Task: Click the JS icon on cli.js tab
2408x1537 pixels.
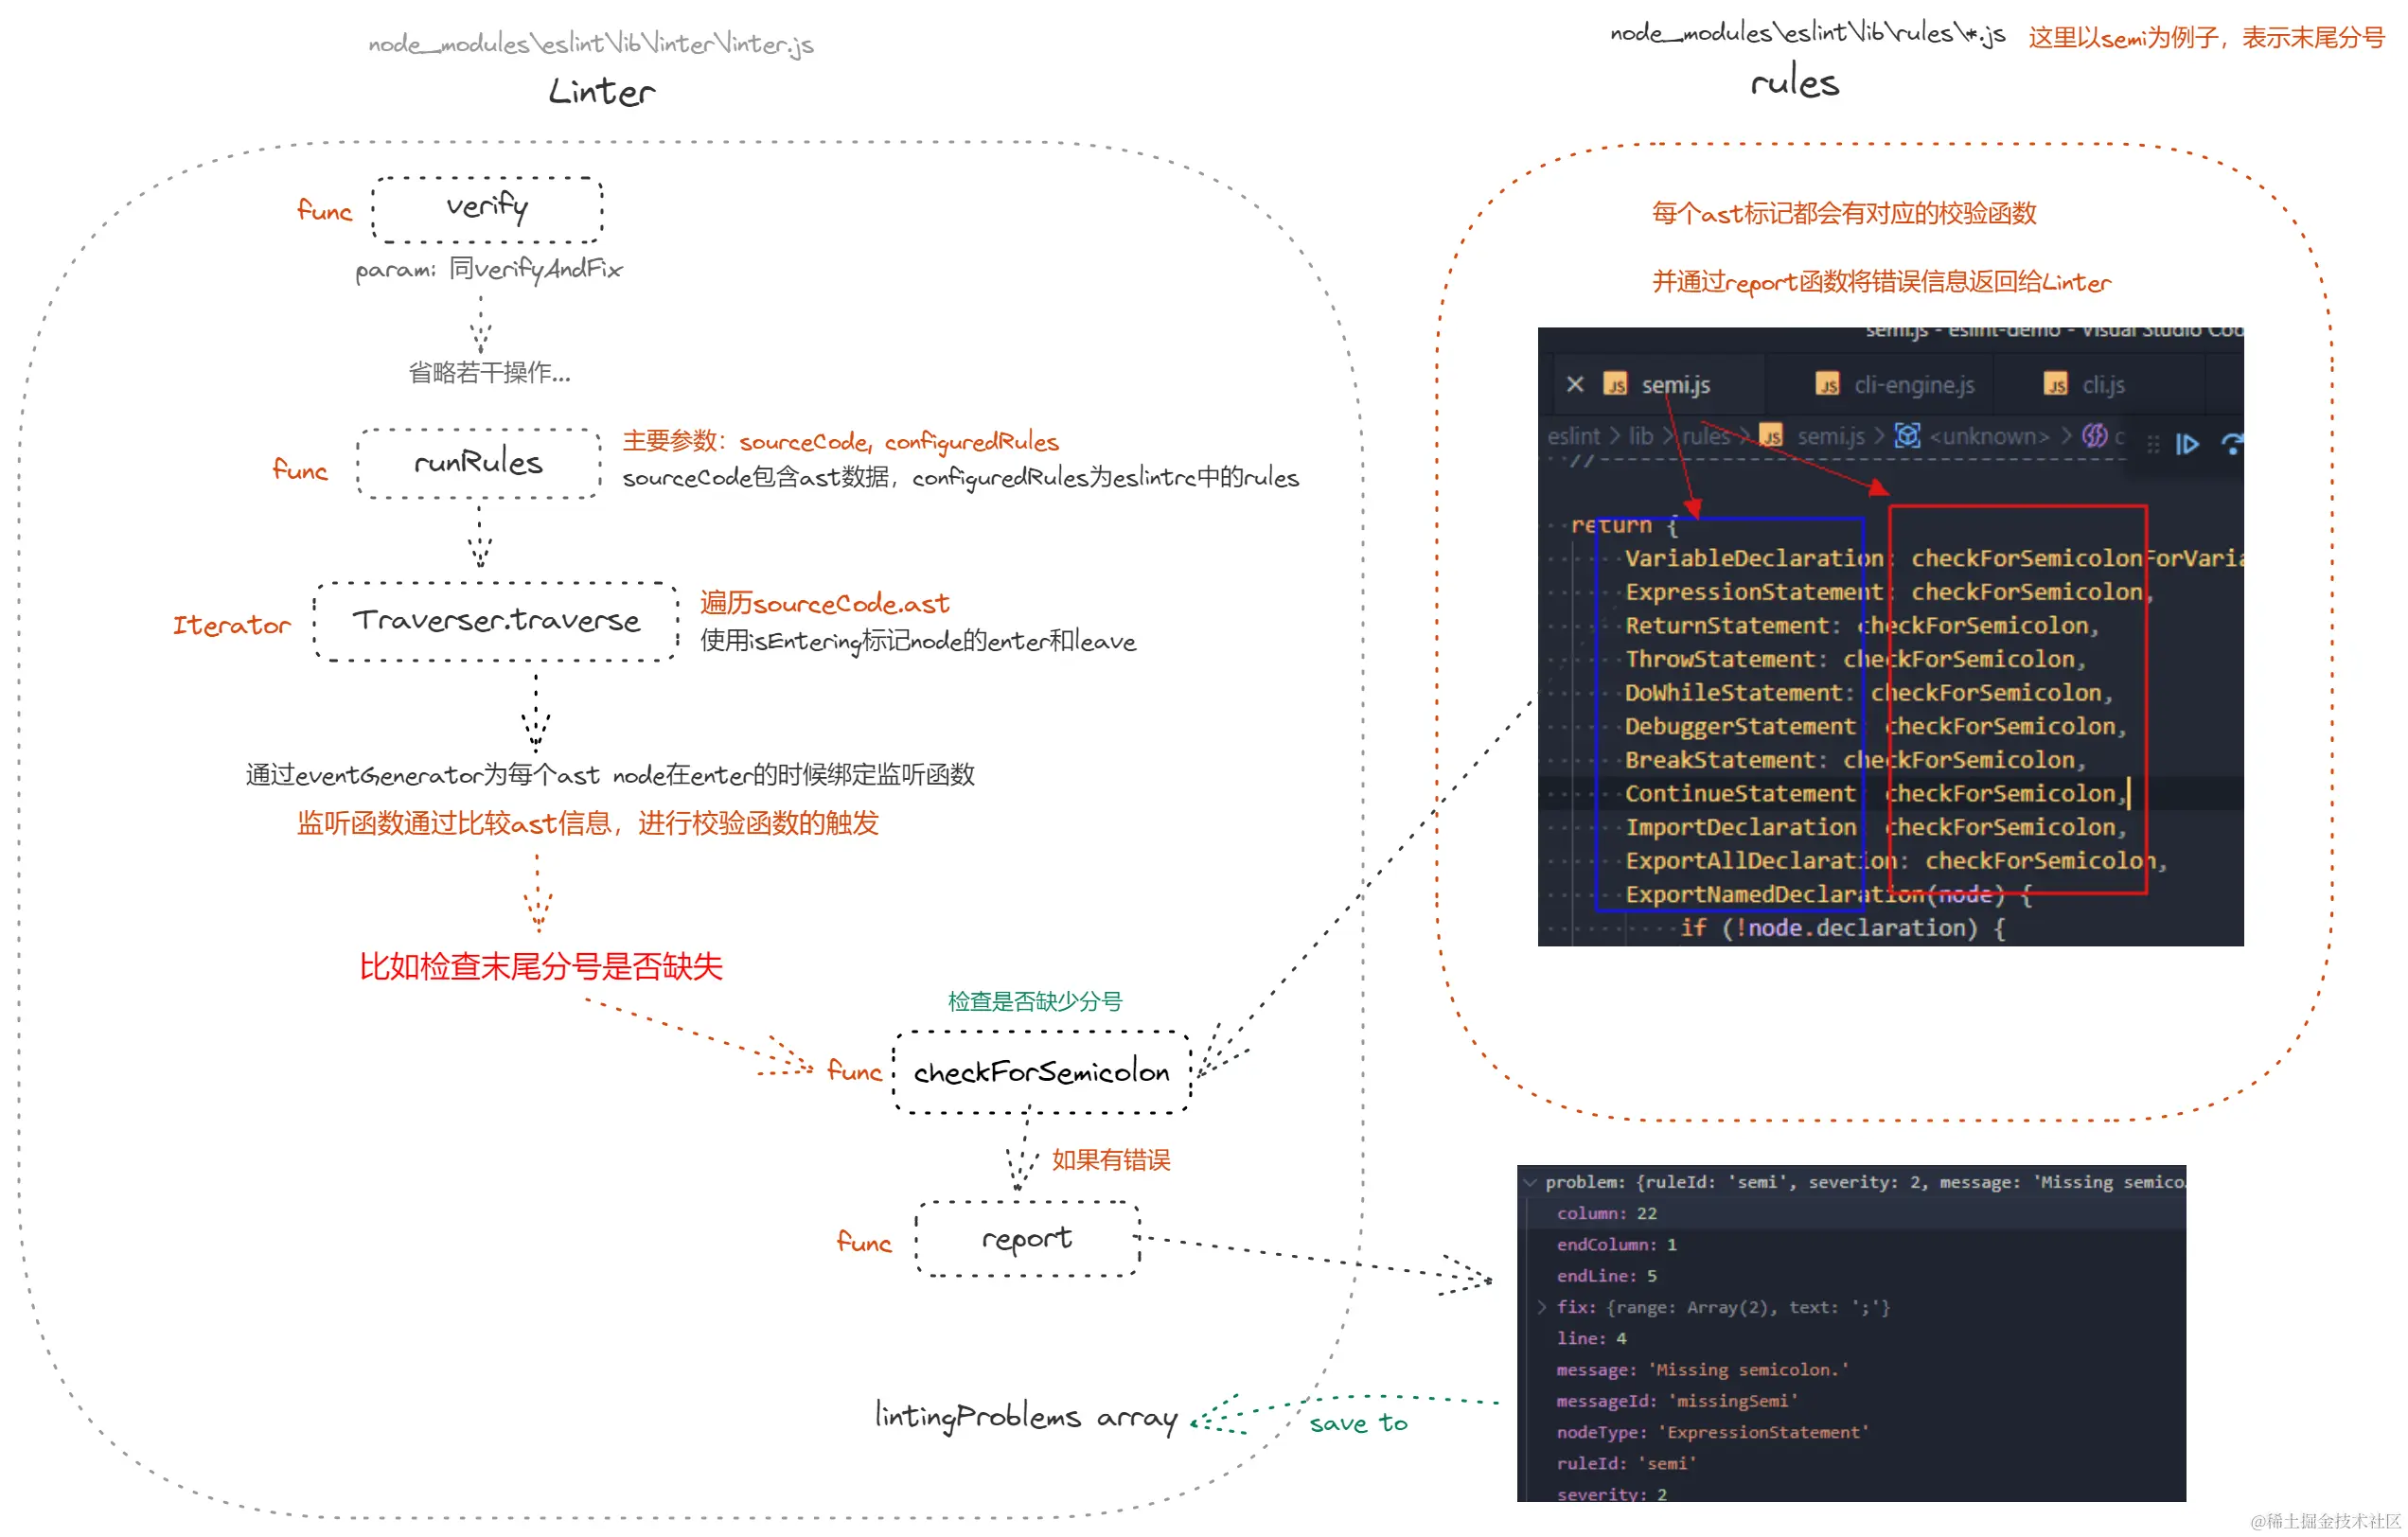Action: [x=2056, y=385]
